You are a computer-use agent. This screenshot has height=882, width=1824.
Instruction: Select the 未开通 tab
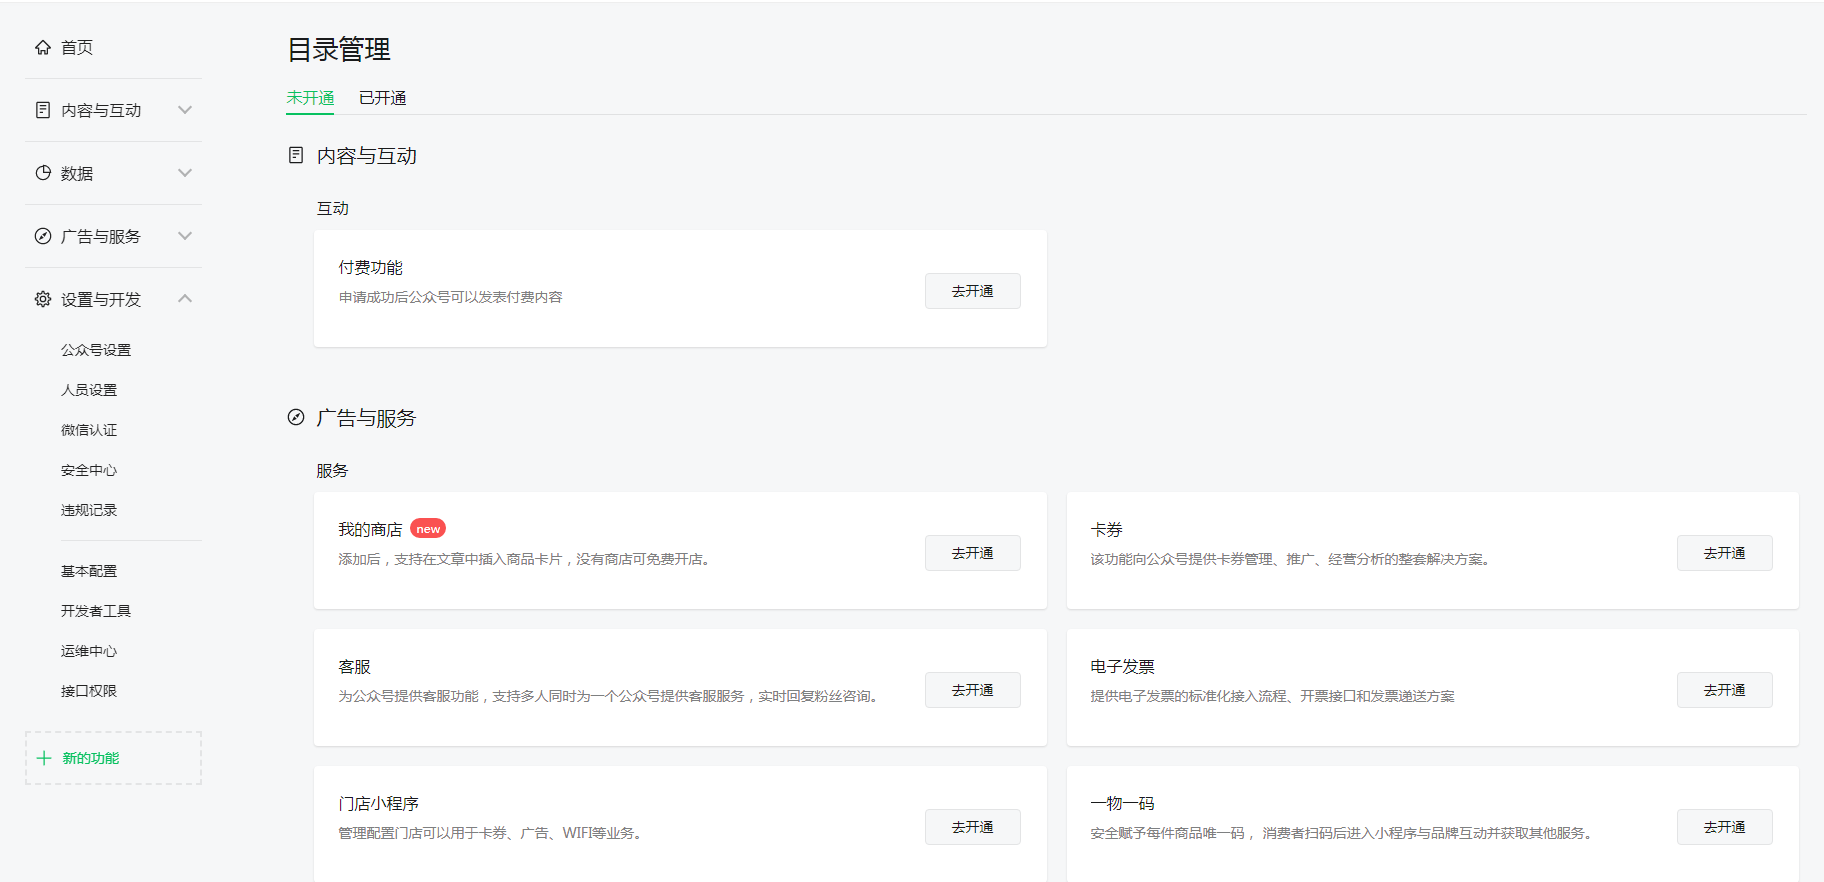coord(310,98)
